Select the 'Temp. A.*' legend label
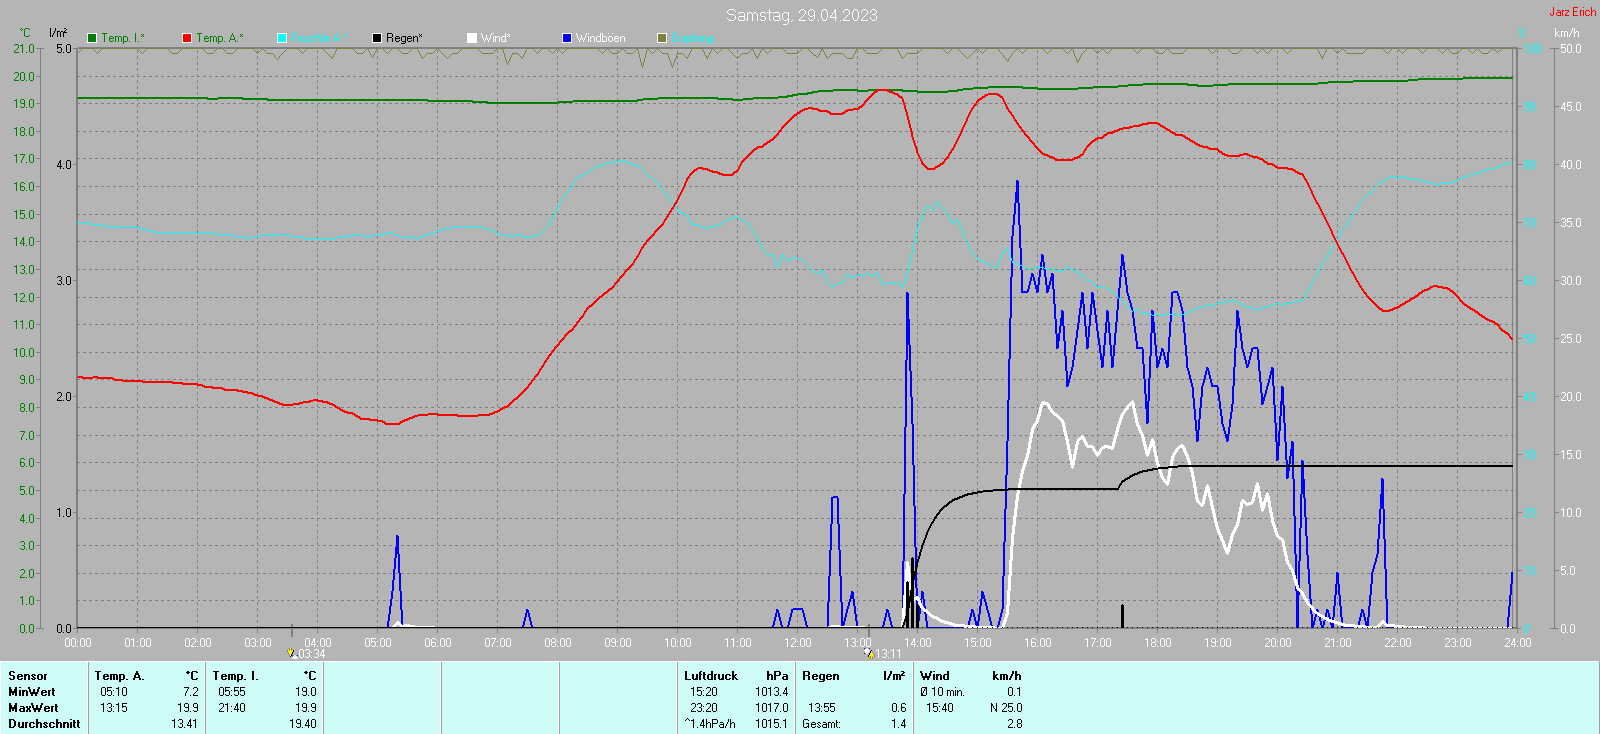1600x734 pixels. [220, 38]
